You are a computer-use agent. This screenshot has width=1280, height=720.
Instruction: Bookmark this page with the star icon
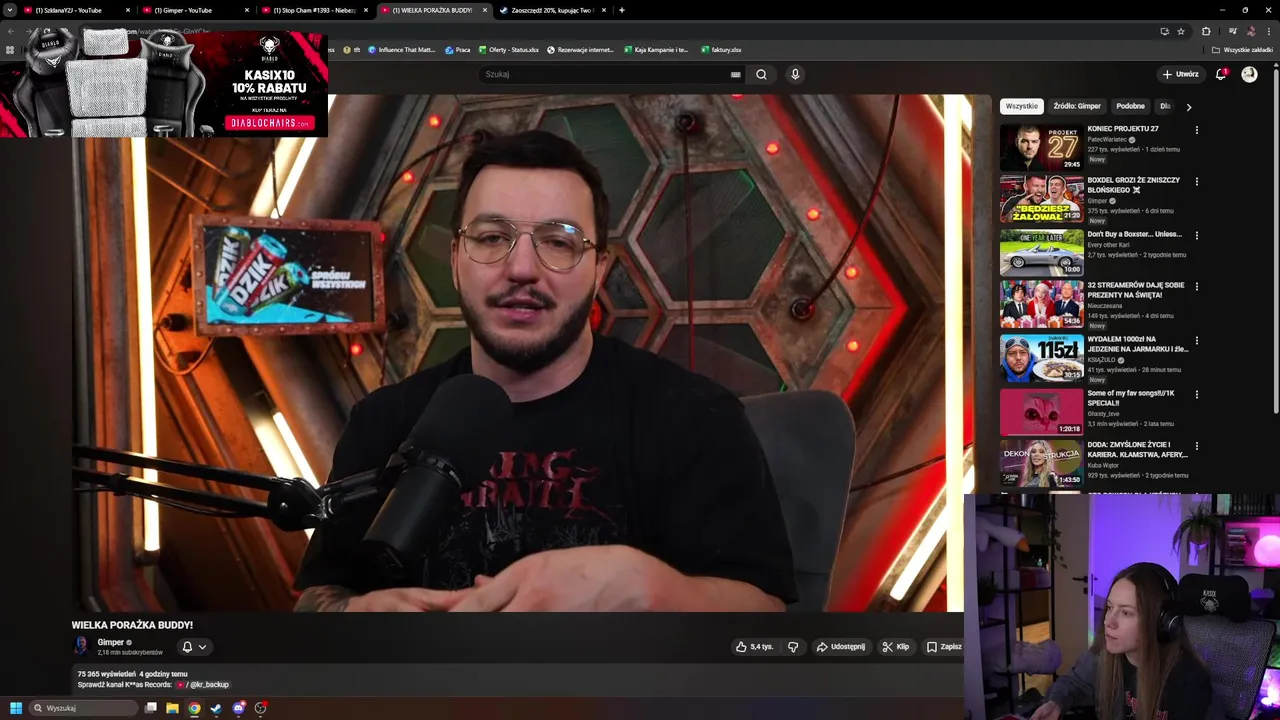click(1180, 31)
